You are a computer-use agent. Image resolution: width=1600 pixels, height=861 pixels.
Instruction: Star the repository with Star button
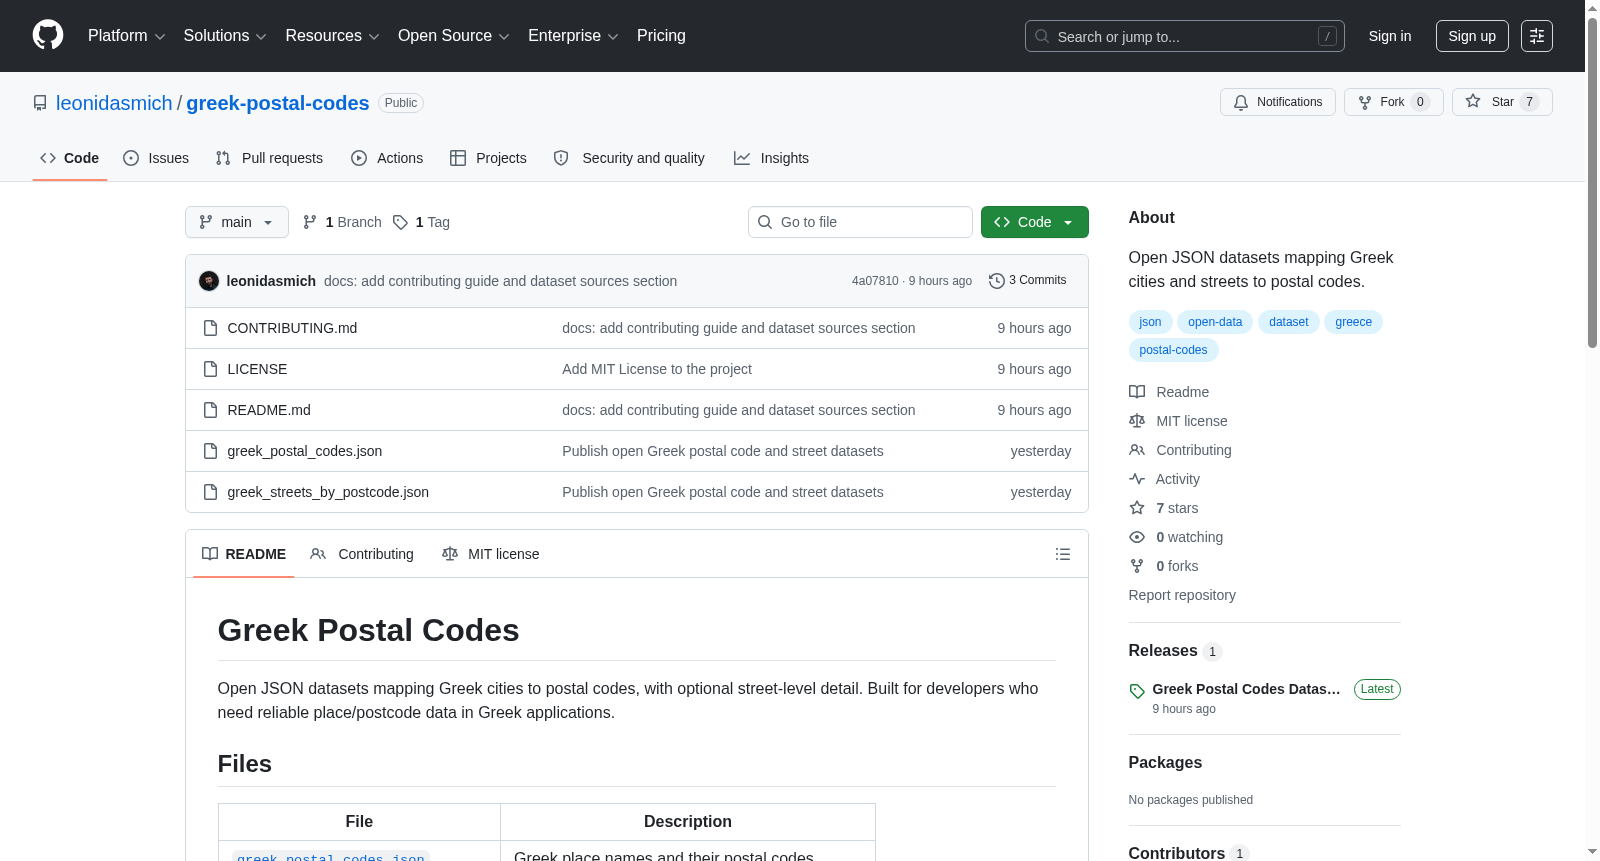point(1502,102)
